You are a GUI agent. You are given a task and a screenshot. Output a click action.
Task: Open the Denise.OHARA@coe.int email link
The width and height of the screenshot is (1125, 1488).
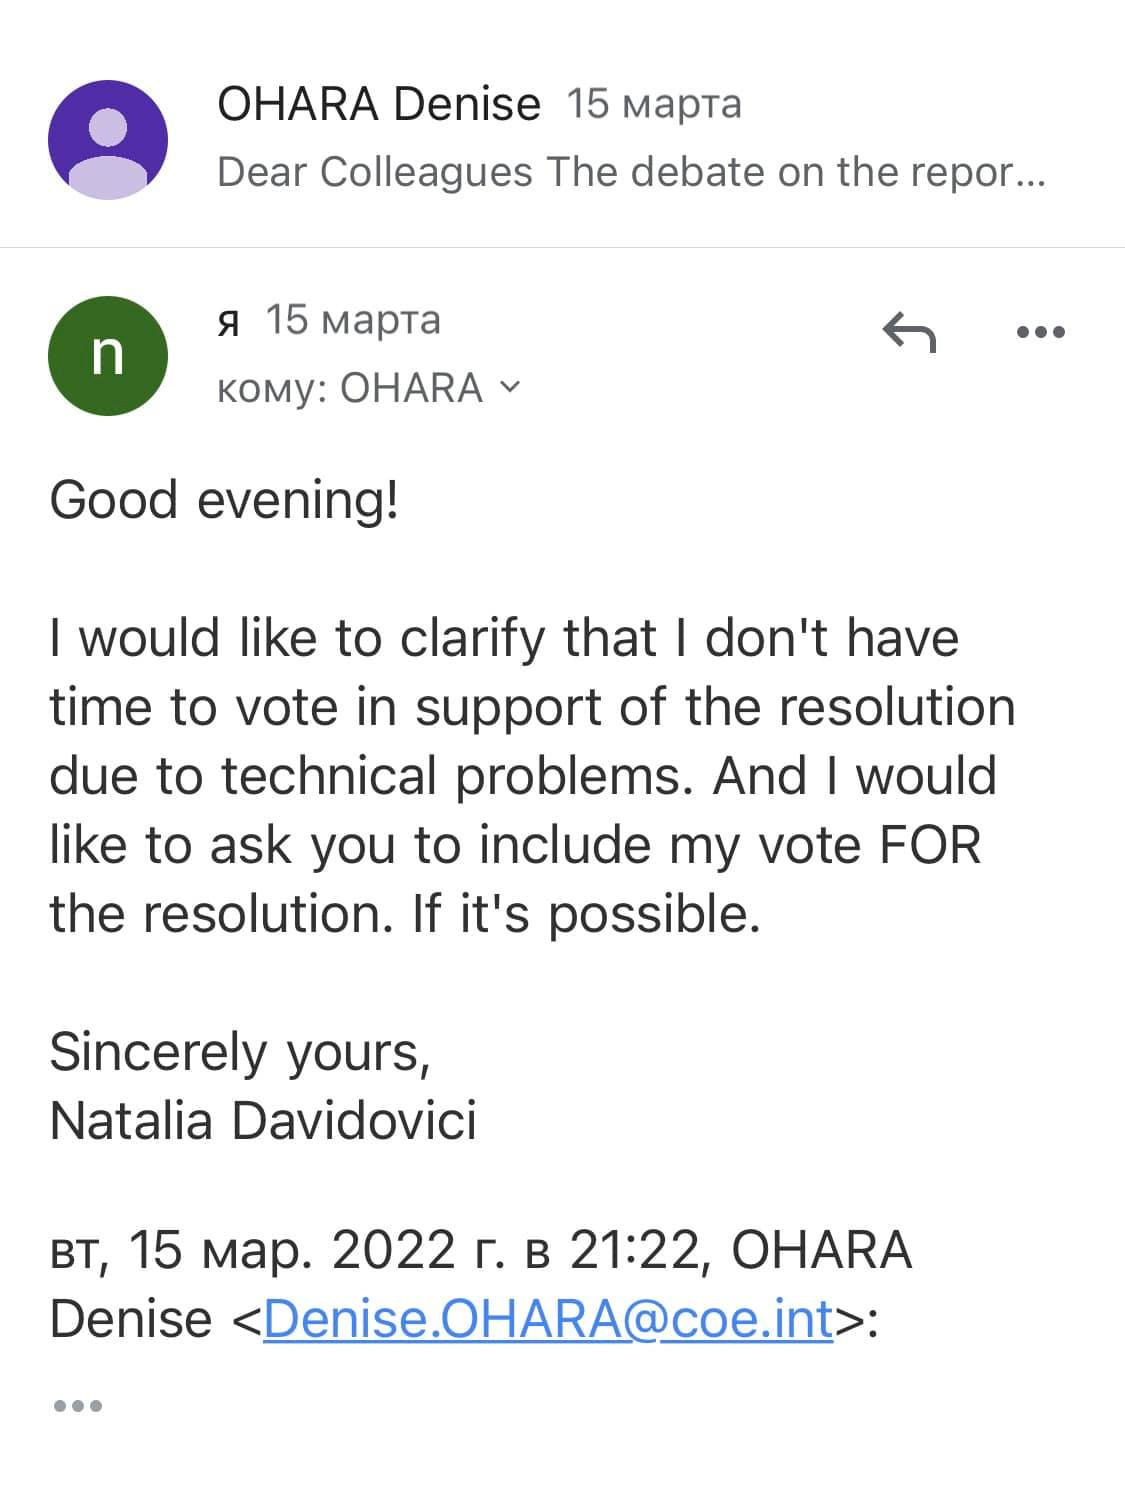point(548,1319)
